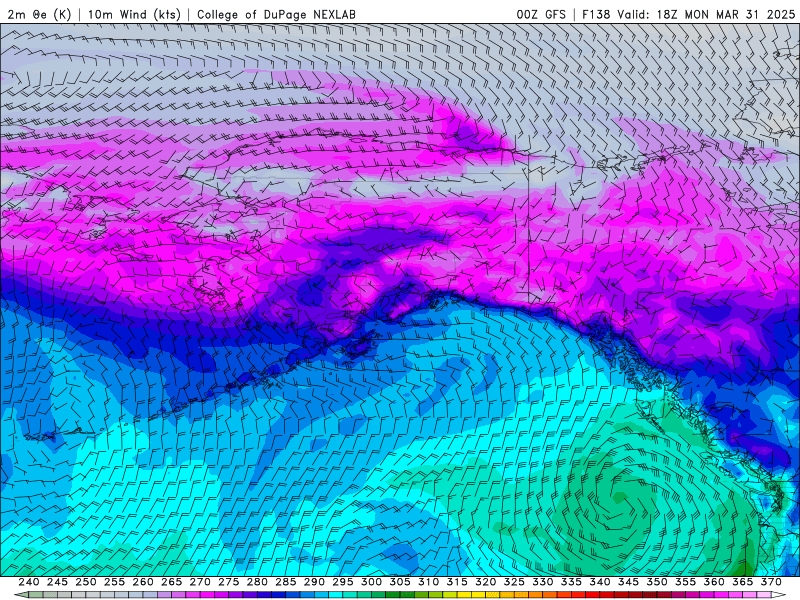Click the 265 value on the color scale
The width and height of the screenshot is (800, 600).
pos(171,582)
